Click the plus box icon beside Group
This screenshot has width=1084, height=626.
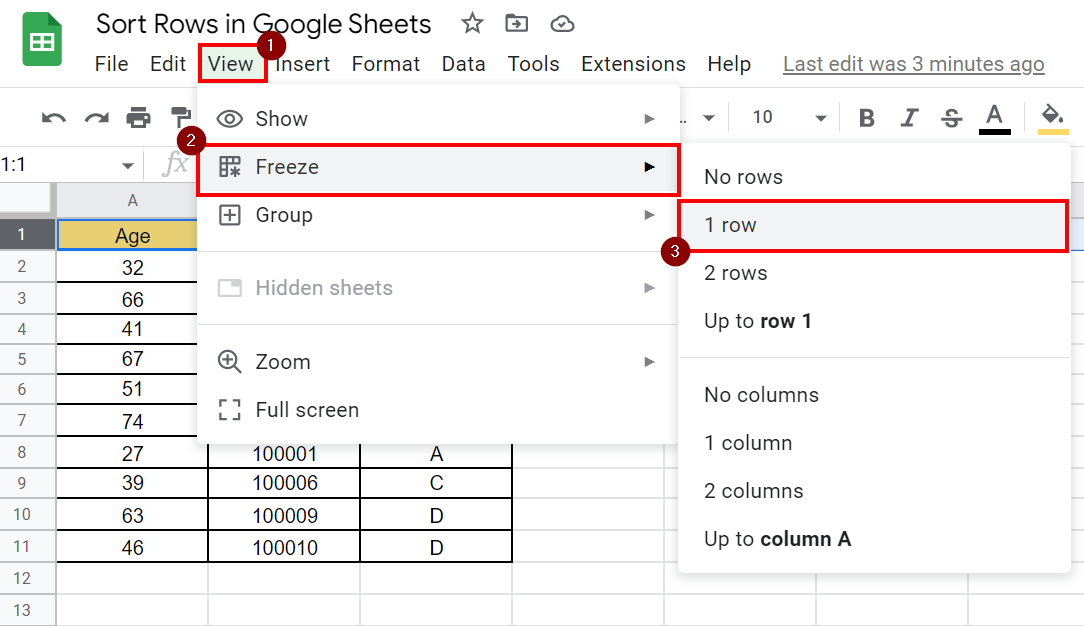tap(230, 215)
